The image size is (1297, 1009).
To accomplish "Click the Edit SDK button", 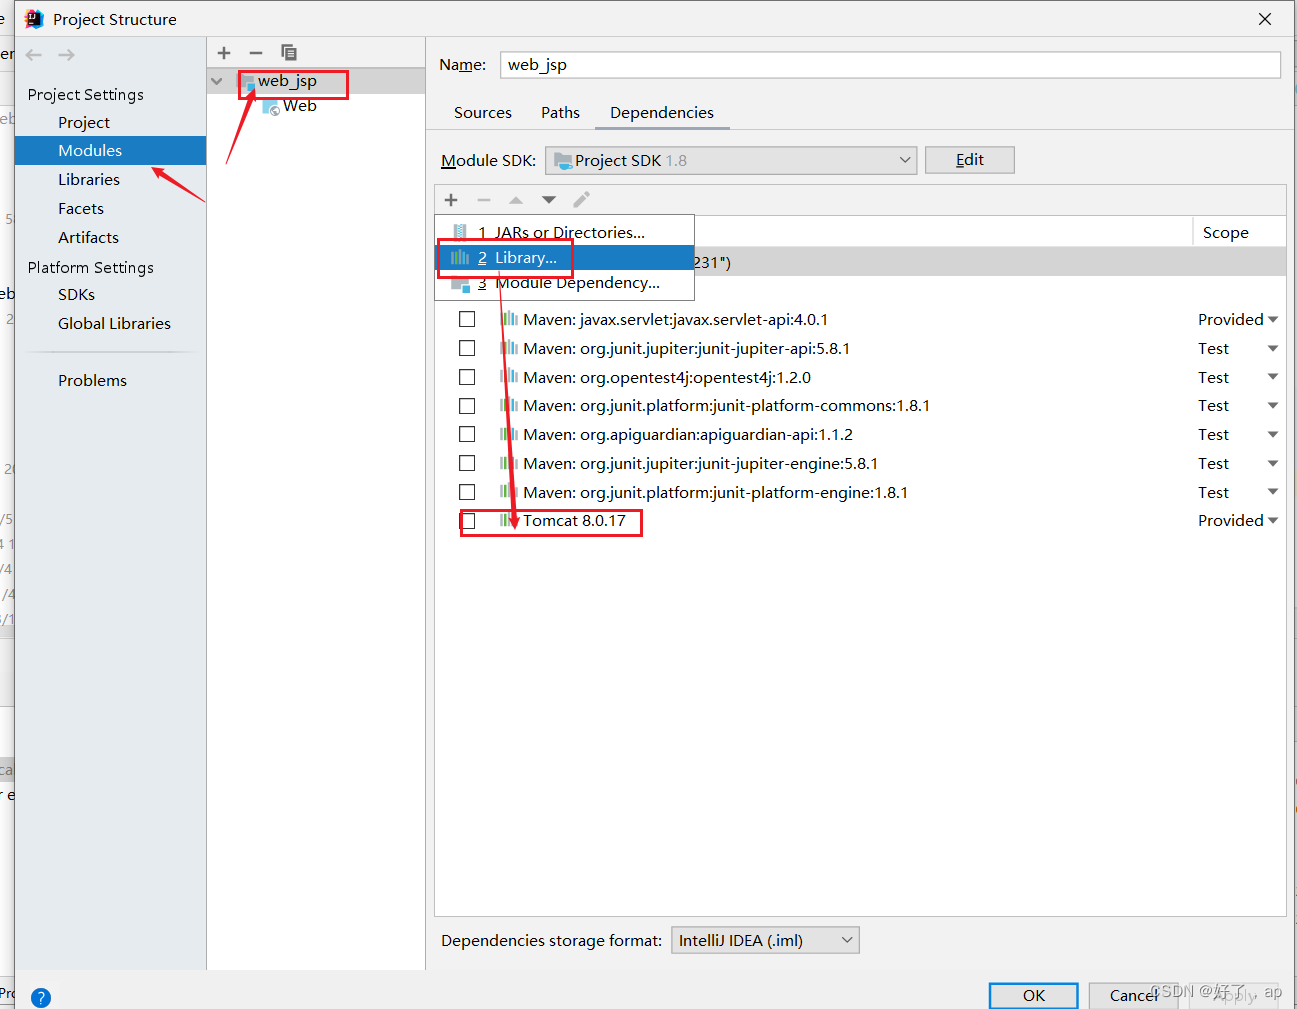I will [970, 160].
